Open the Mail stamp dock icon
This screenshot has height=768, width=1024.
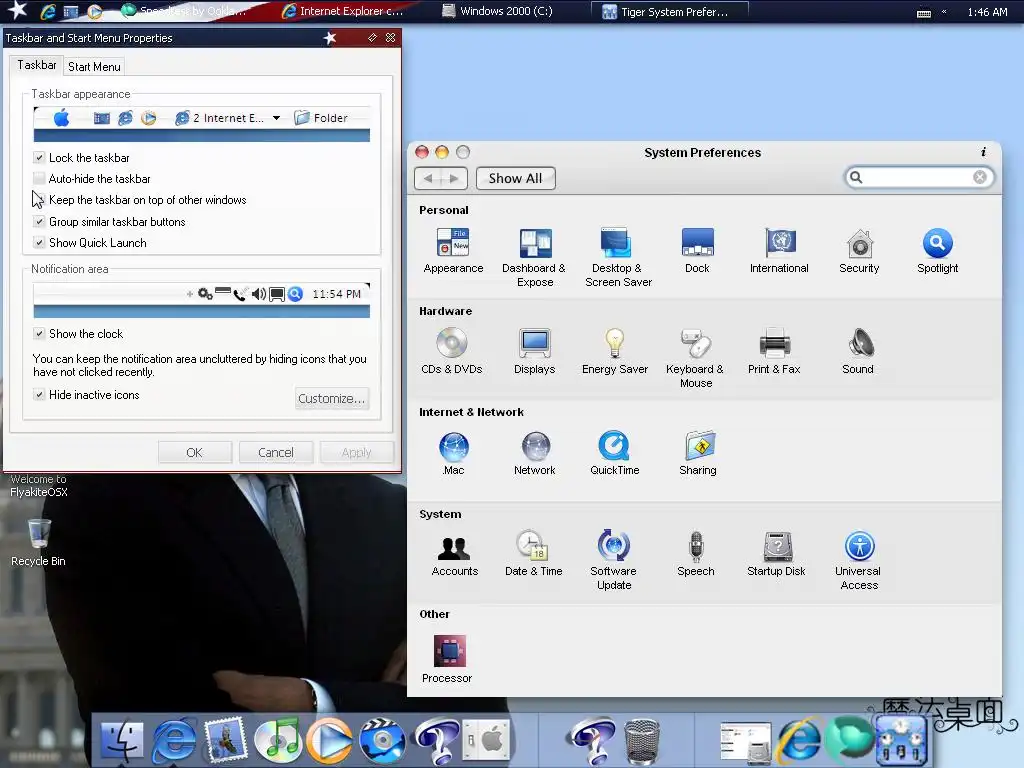[226, 739]
